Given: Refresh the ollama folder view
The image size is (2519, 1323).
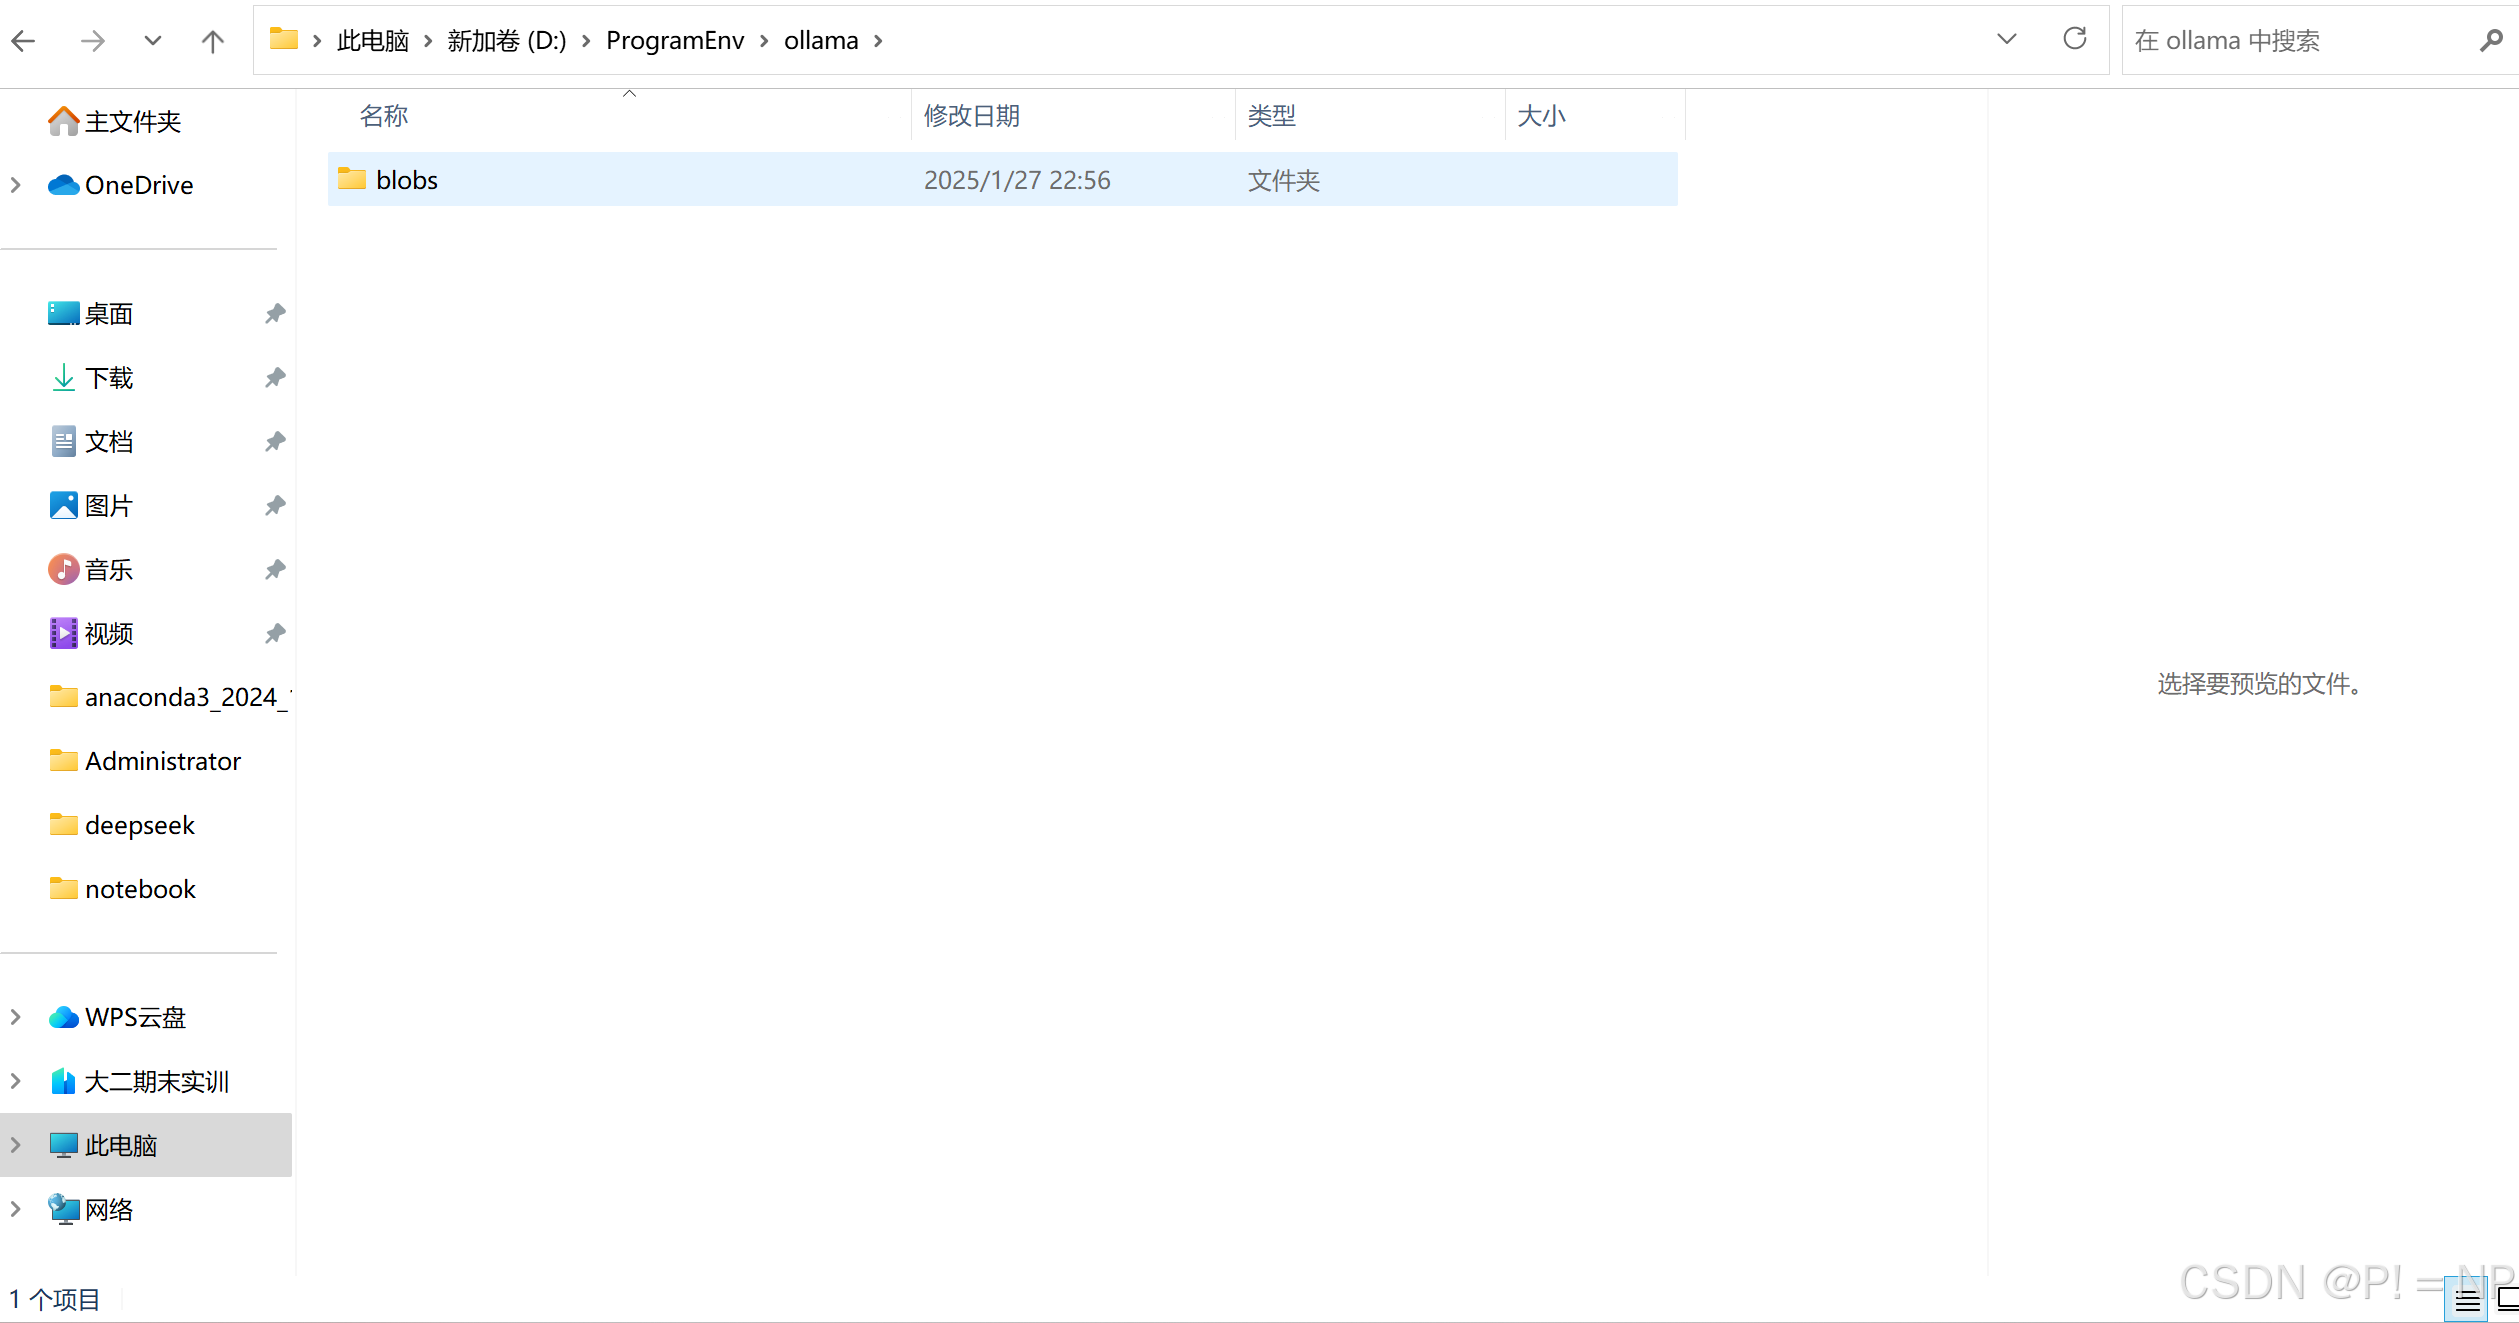Looking at the screenshot, I should [2075, 39].
